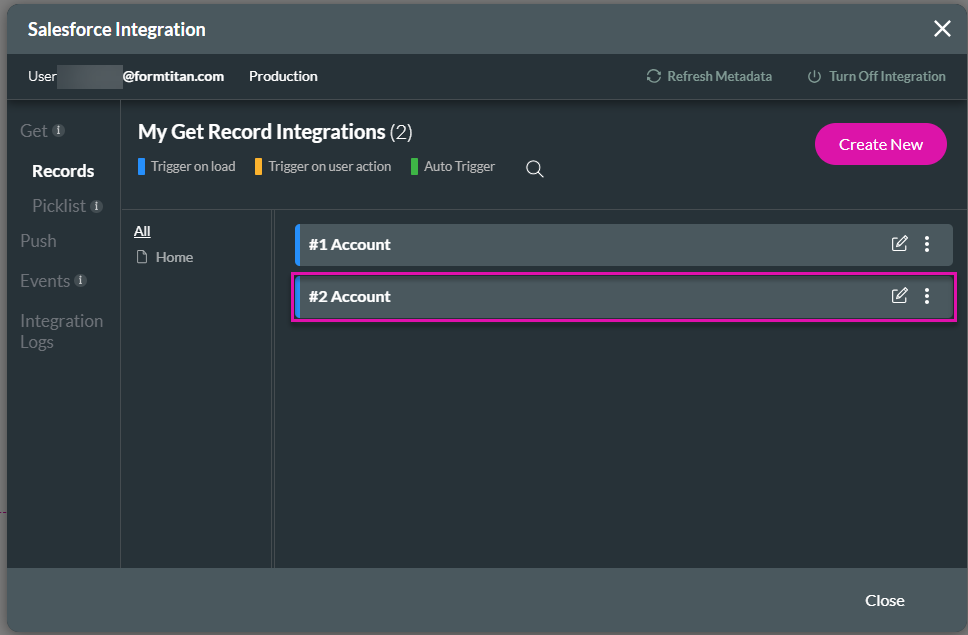Click the Close button at the bottom
Image resolution: width=968 pixels, height=635 pixels.
pyautogui.click(x=884, y=600)
